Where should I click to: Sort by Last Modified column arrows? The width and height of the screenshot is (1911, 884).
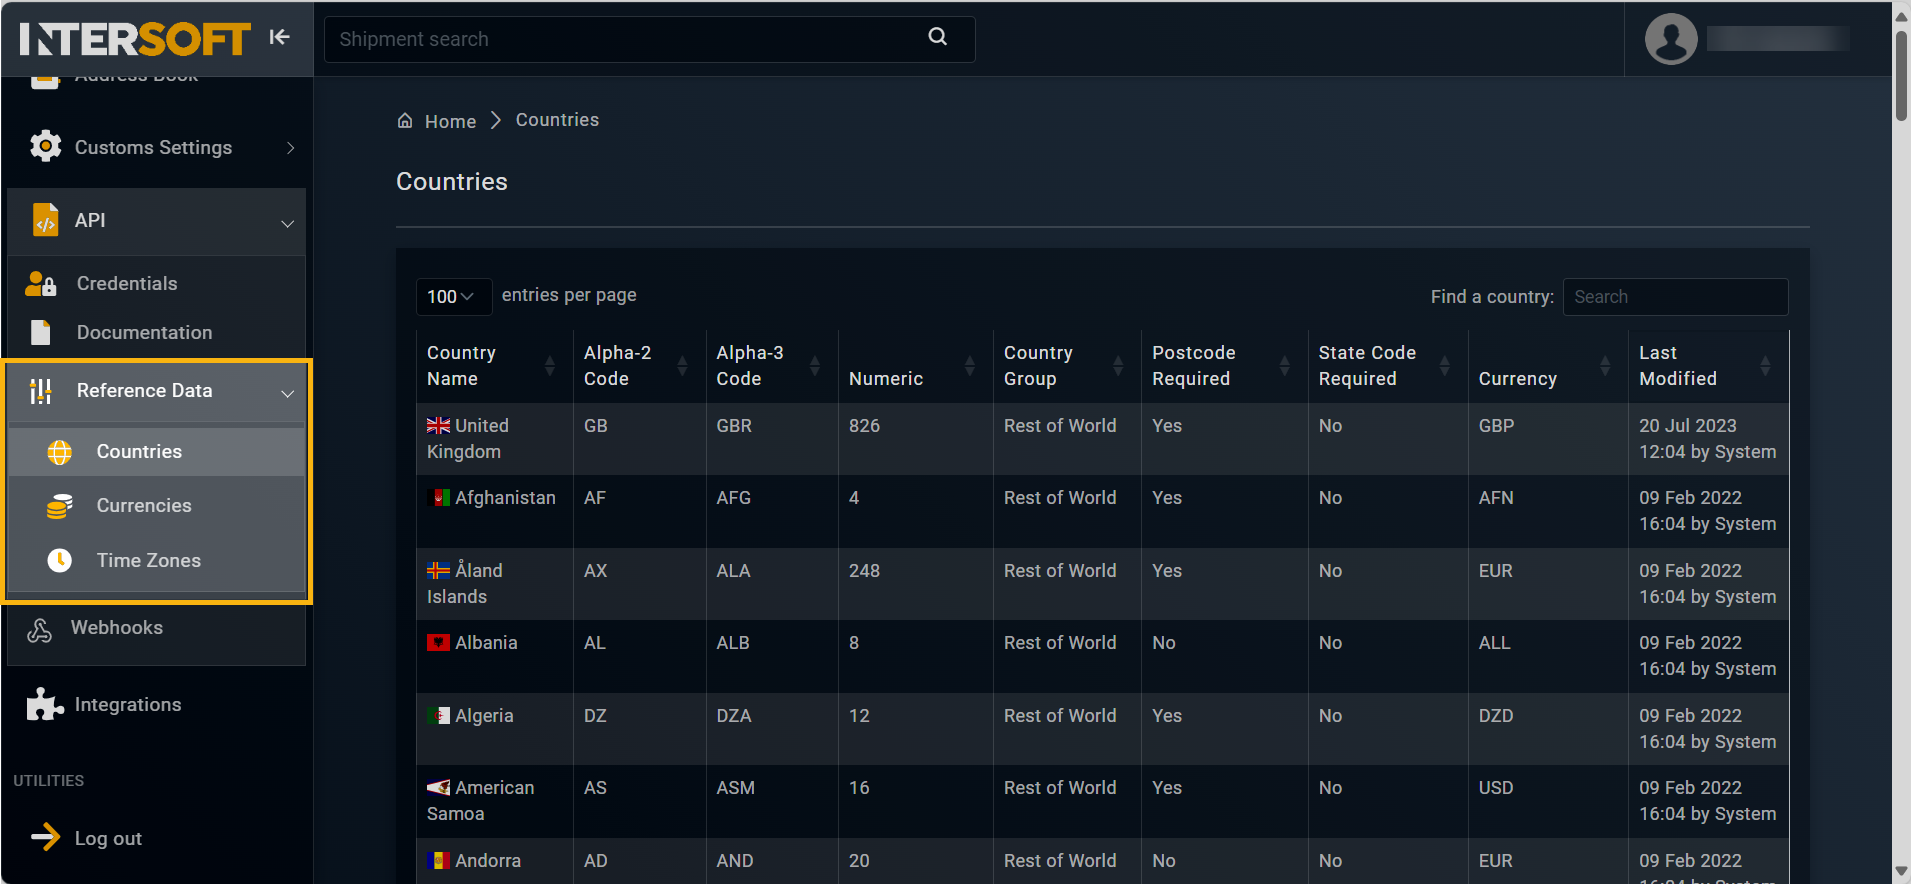[x=1765, y=366]
